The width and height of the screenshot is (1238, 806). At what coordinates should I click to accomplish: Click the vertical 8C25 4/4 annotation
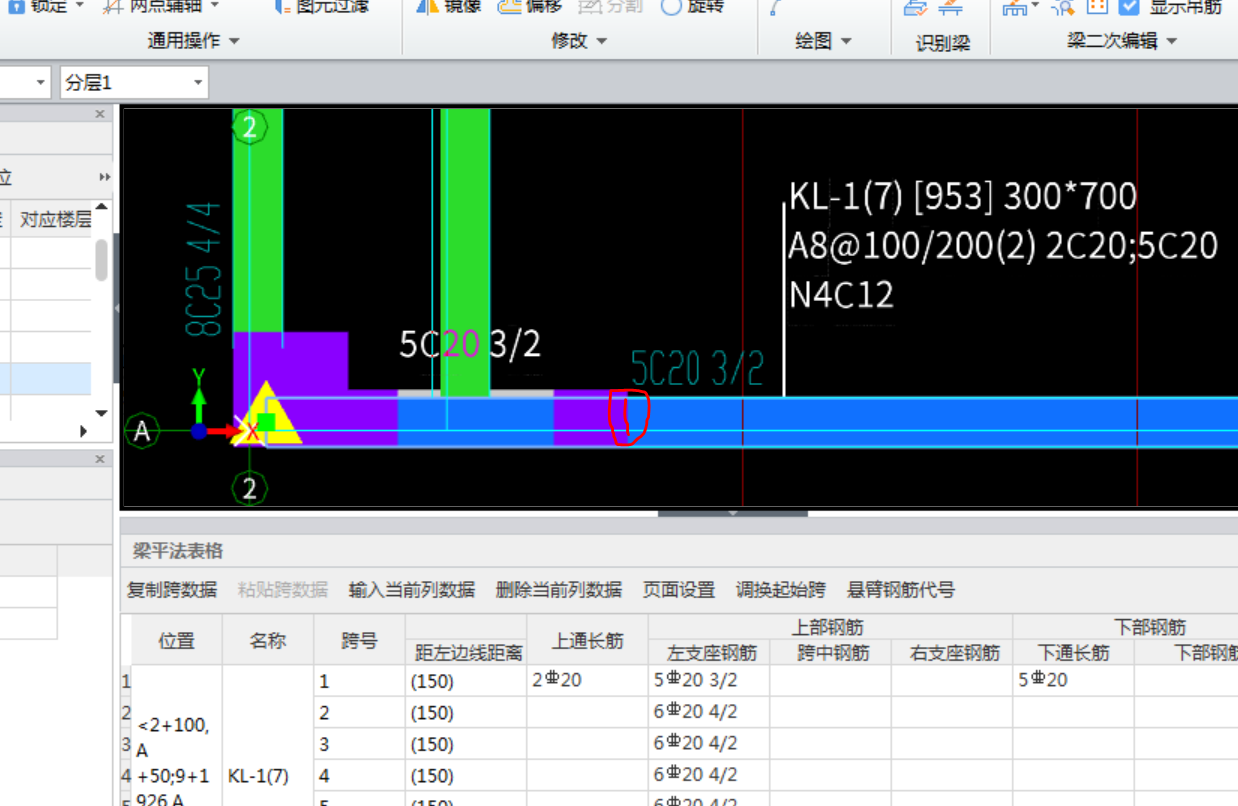point(203,270)
